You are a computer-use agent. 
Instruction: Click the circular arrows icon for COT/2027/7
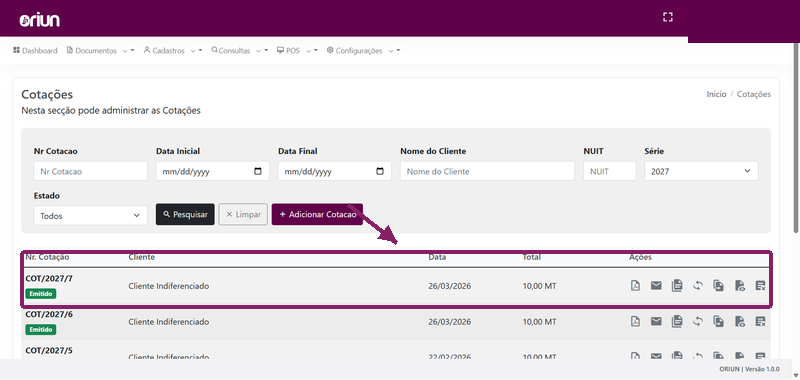(x=697, y=286)
